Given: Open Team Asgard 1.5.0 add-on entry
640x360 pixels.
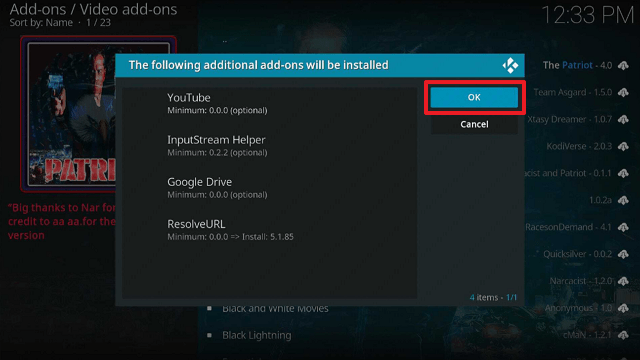Looking at the screenshot, I should tap(573, 92).
